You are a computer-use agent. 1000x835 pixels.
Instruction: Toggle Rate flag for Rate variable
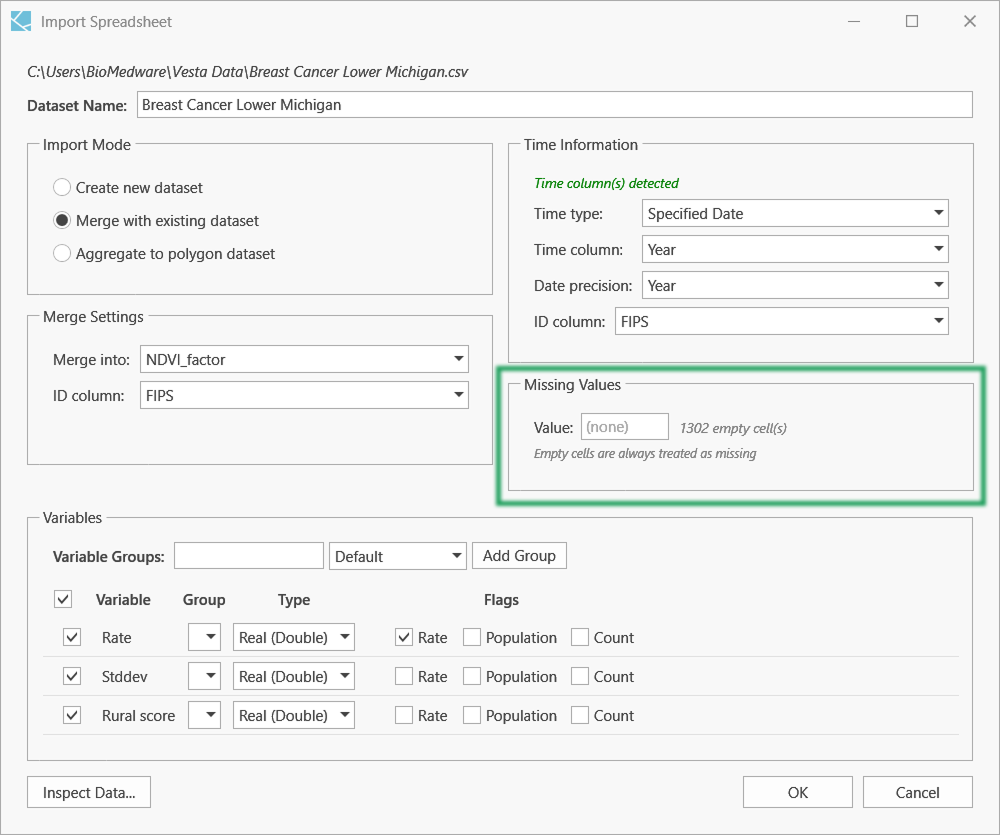[404, 637]
